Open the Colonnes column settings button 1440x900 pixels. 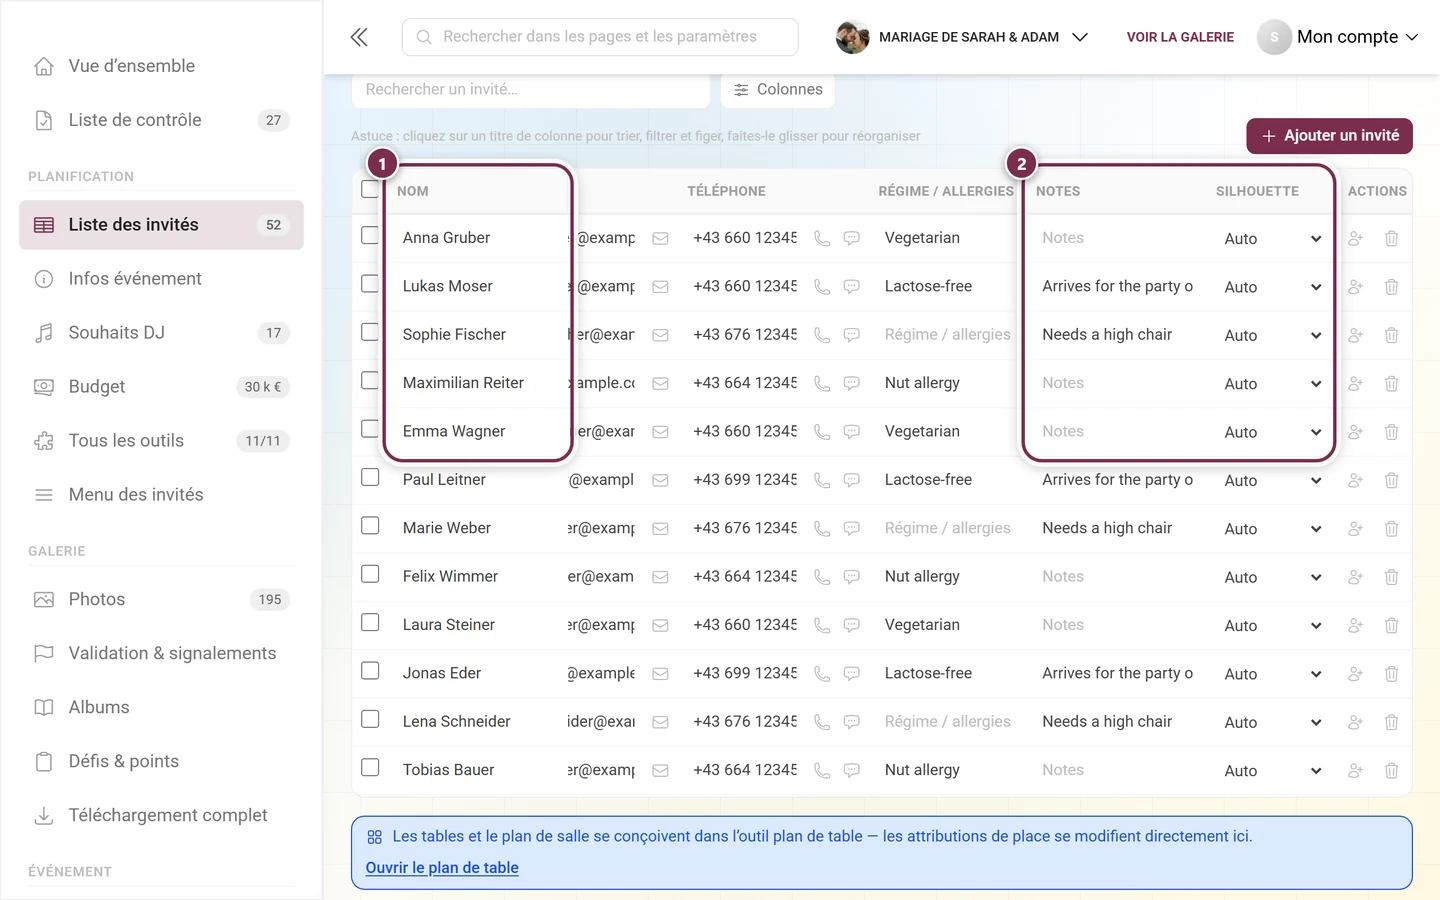[x=778, y=90]
